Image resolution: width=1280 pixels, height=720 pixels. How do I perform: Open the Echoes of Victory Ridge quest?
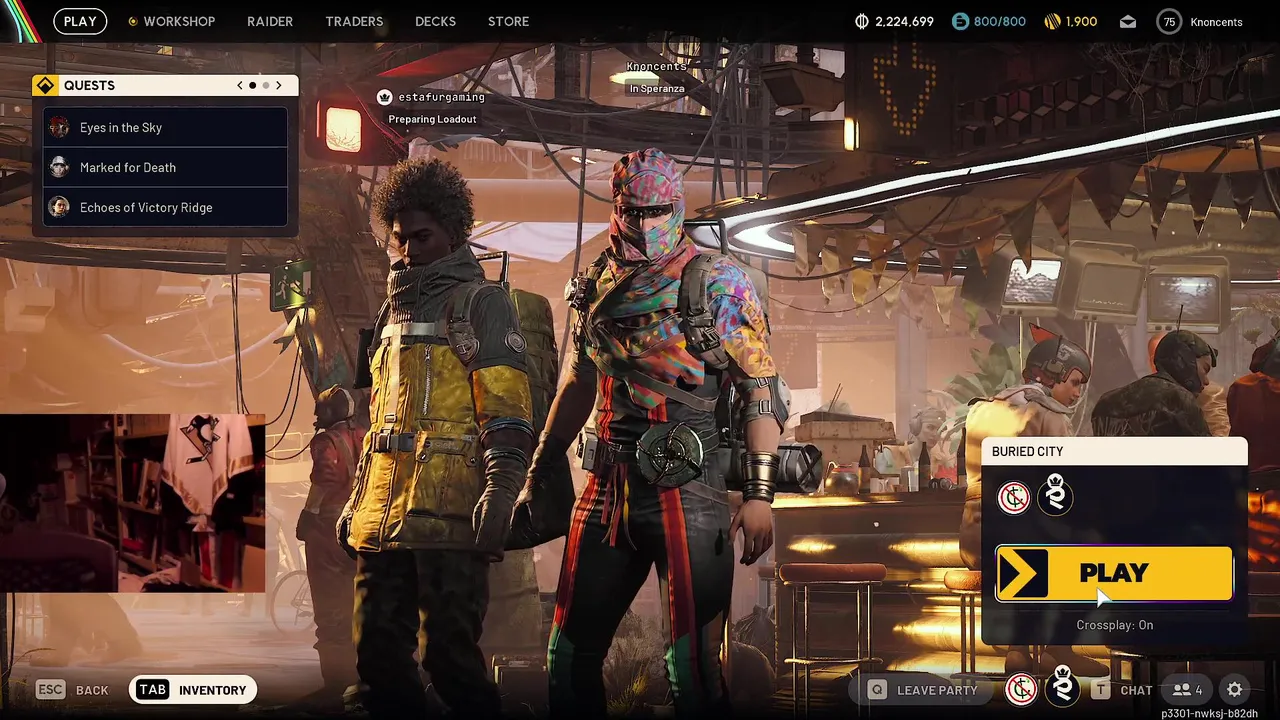(166, 207)
